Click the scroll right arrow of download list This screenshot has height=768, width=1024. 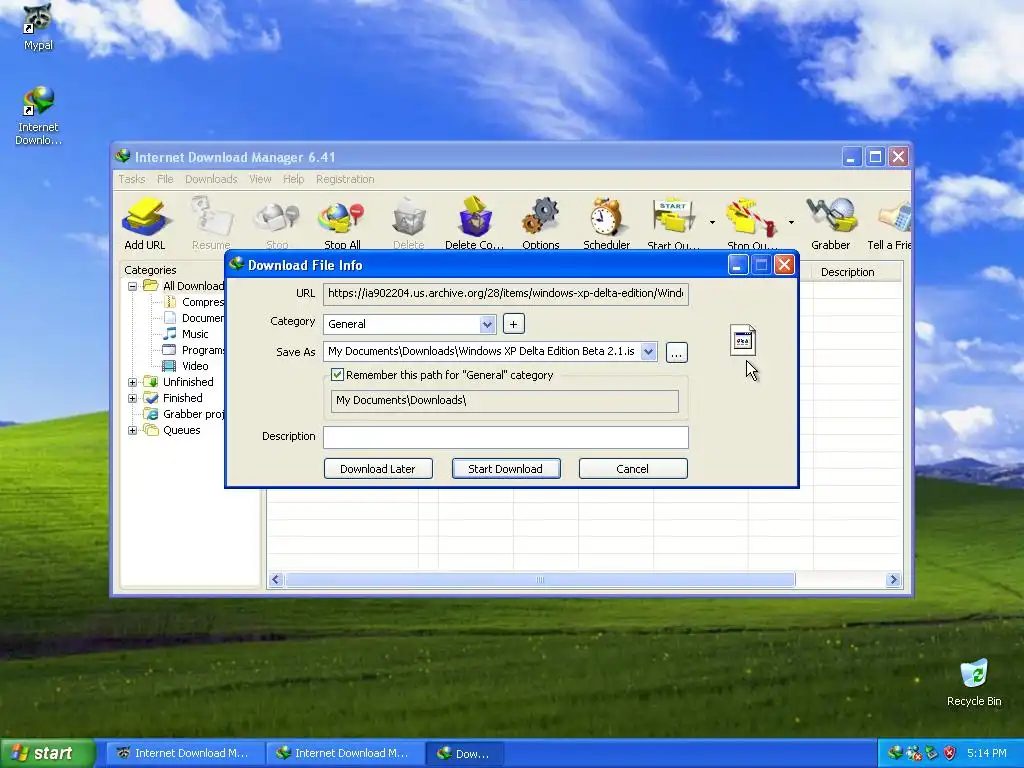893,579
